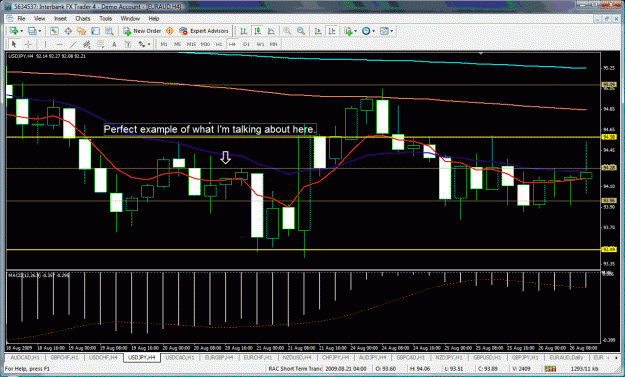The image size is (625, 377).
Task: Switch to the D1 daily timeframe
Action: [246, 44]
